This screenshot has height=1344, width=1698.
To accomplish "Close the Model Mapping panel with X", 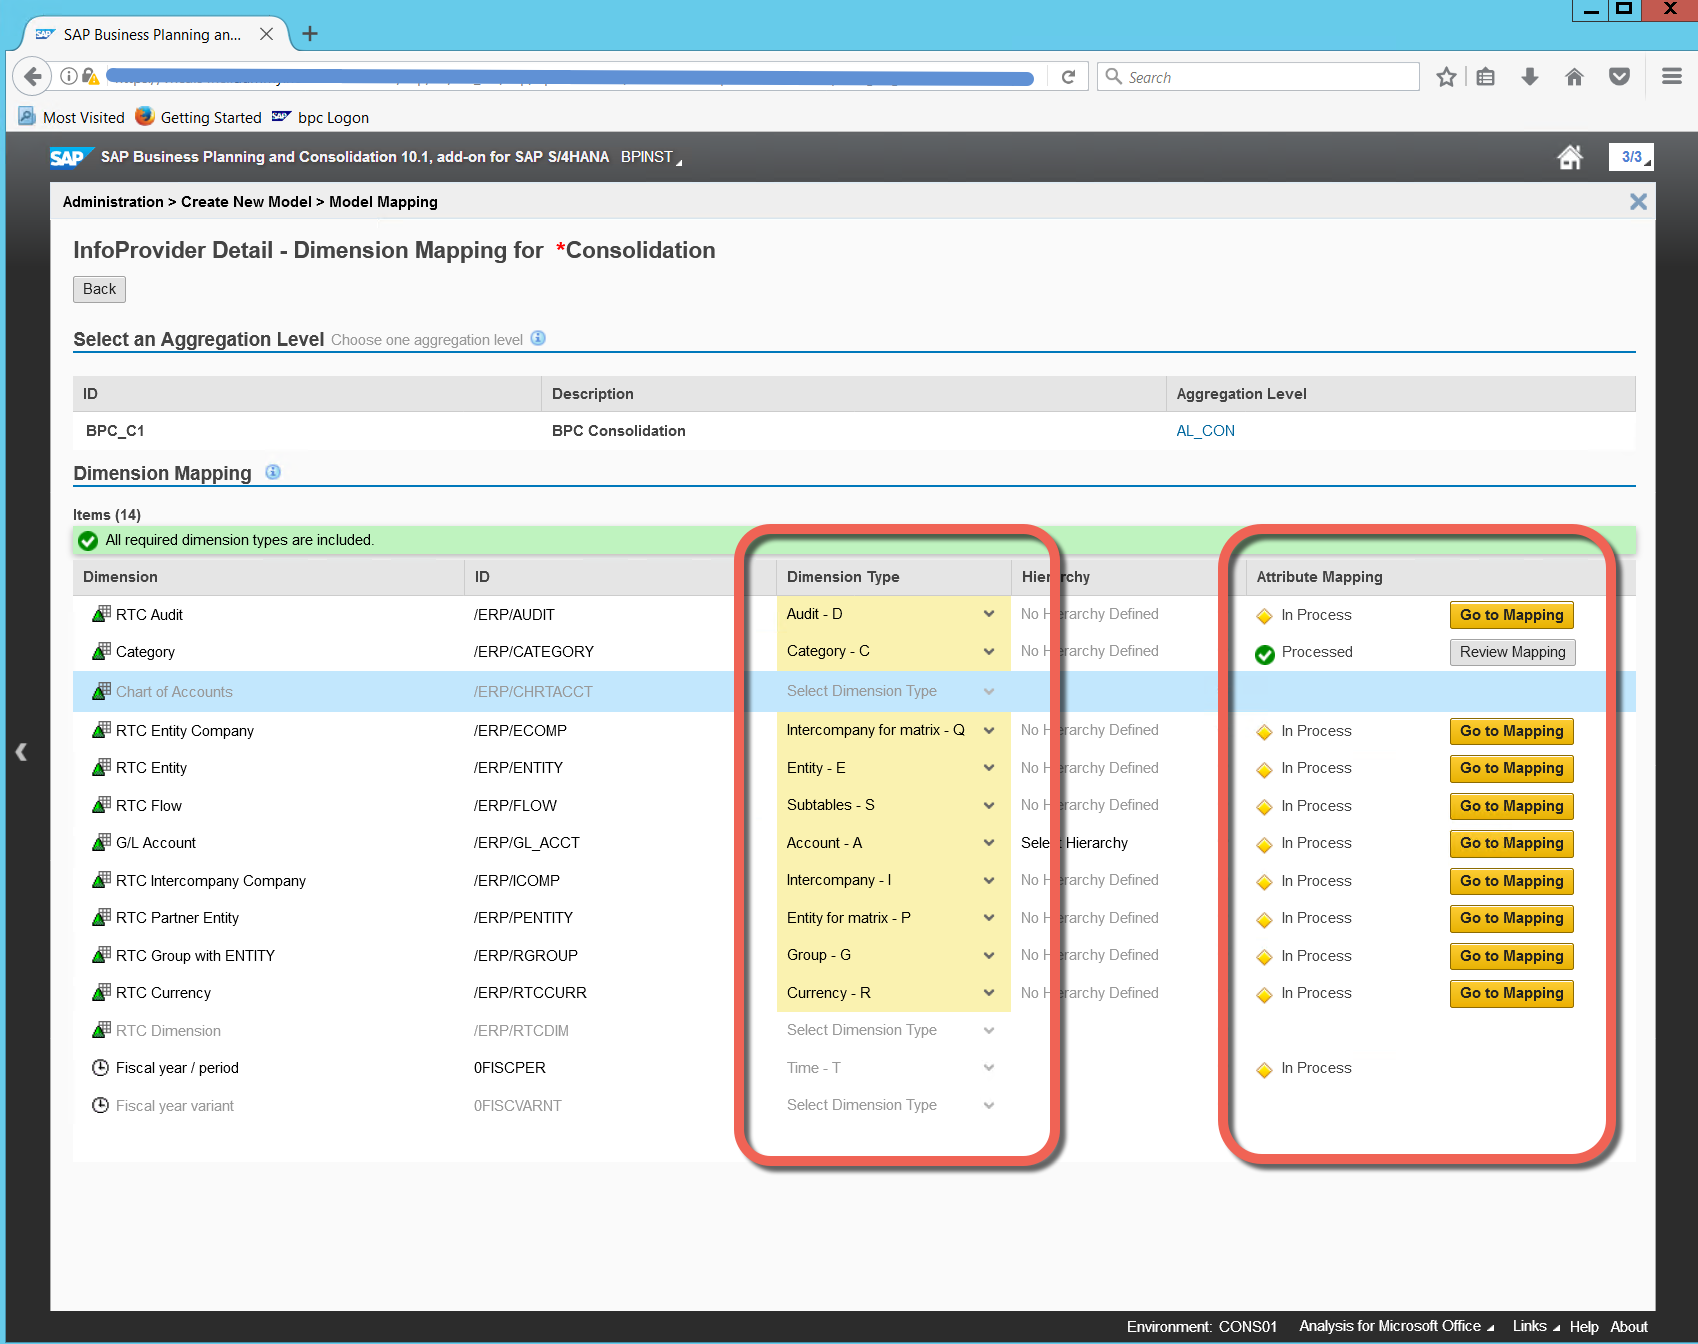I will click(x=1637, y=202).
